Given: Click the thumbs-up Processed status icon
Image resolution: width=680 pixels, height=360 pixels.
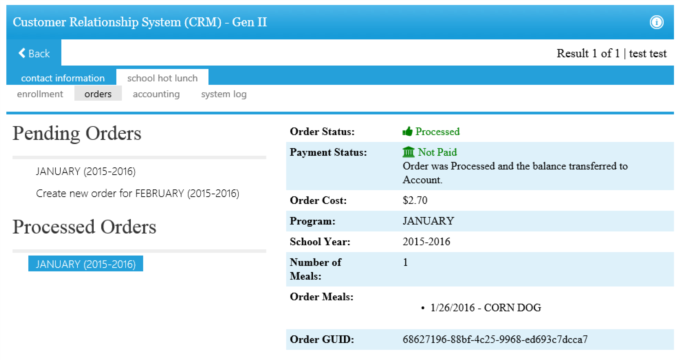Looking at the screenshot, I should 407,131.
